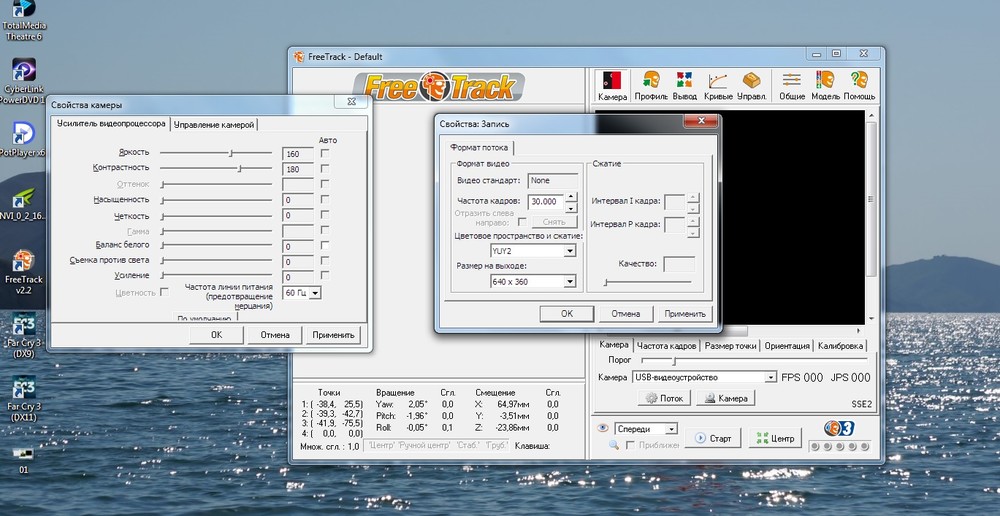The width and height of the screenshot is (1000, 516).
Task: Toggle Авто checkbox for Баланс белого
Action: point(325,246)
